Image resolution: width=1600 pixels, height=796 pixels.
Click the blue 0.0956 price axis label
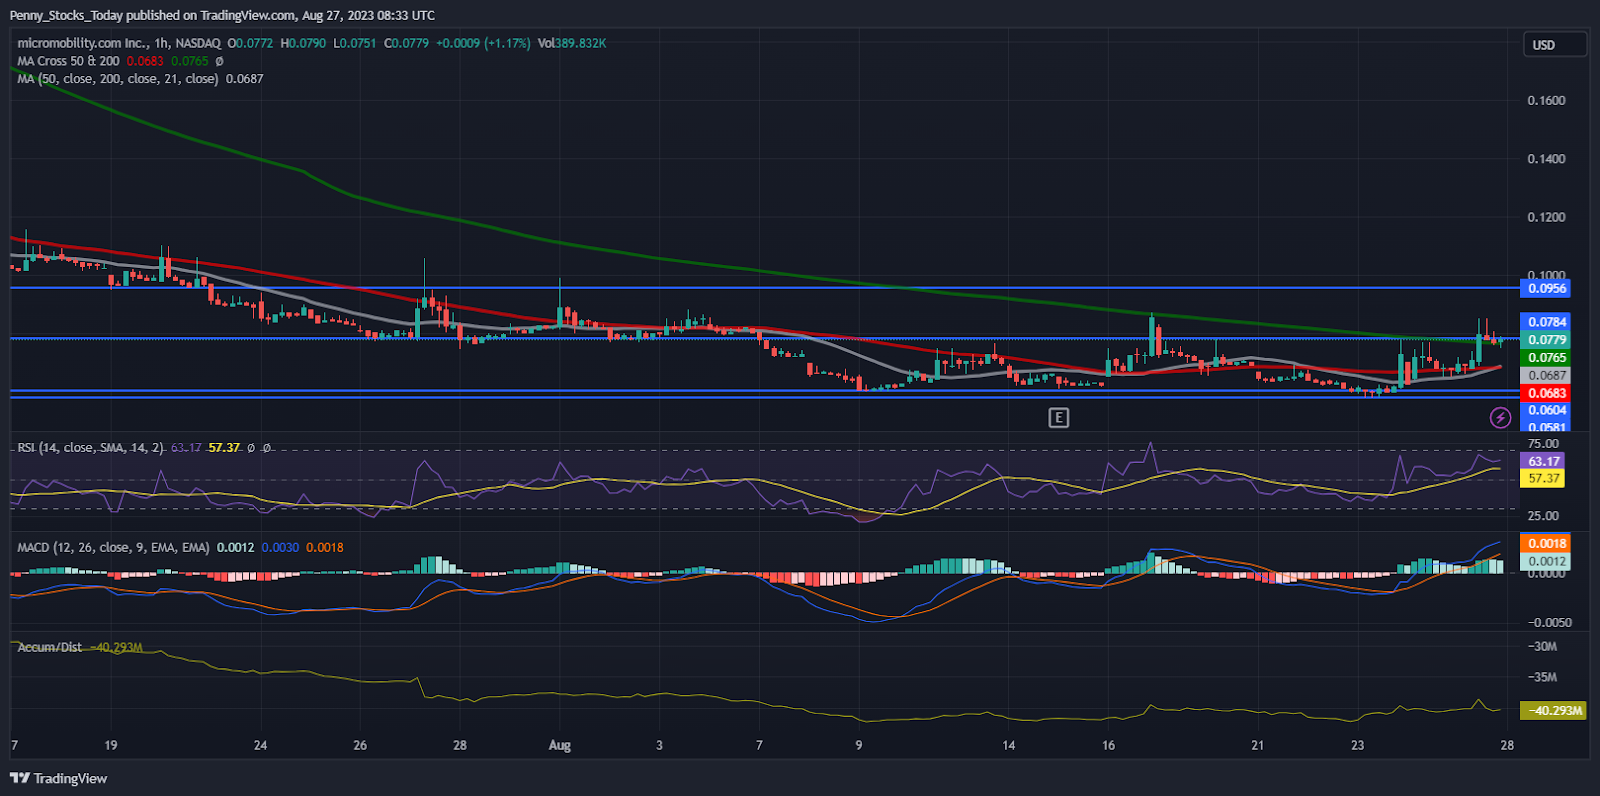tap(1546, 289)
